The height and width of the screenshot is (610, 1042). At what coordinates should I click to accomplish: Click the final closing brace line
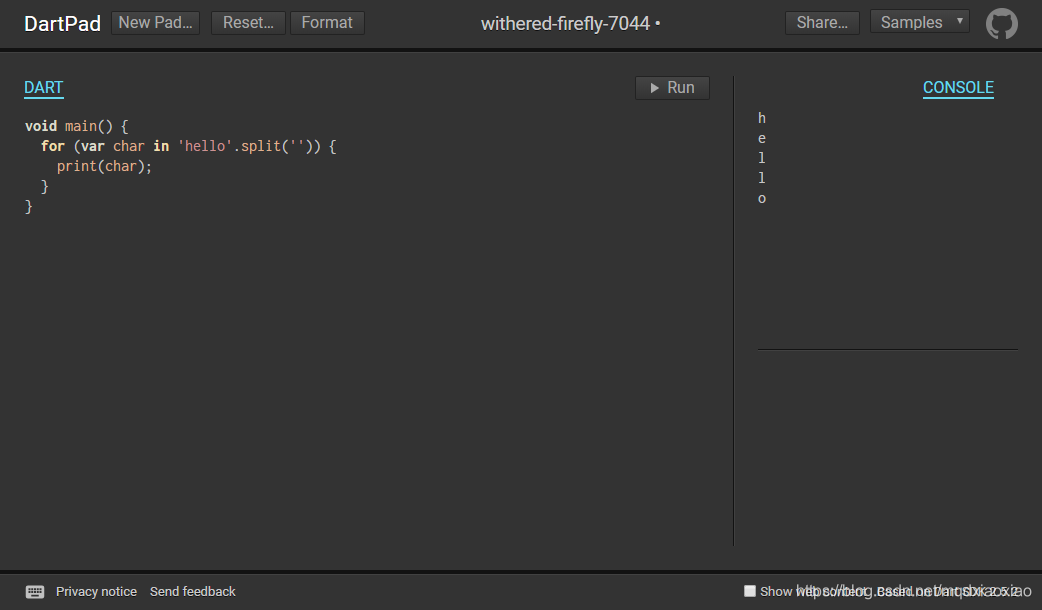pyautogui.click(x=29, y=207)
